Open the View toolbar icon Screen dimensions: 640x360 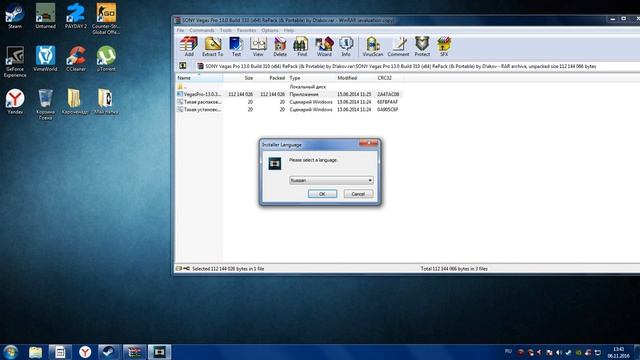click(258, 46)
